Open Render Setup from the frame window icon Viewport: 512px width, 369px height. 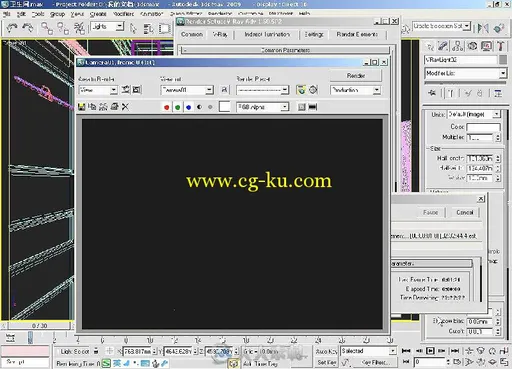[x=301, y=90]
